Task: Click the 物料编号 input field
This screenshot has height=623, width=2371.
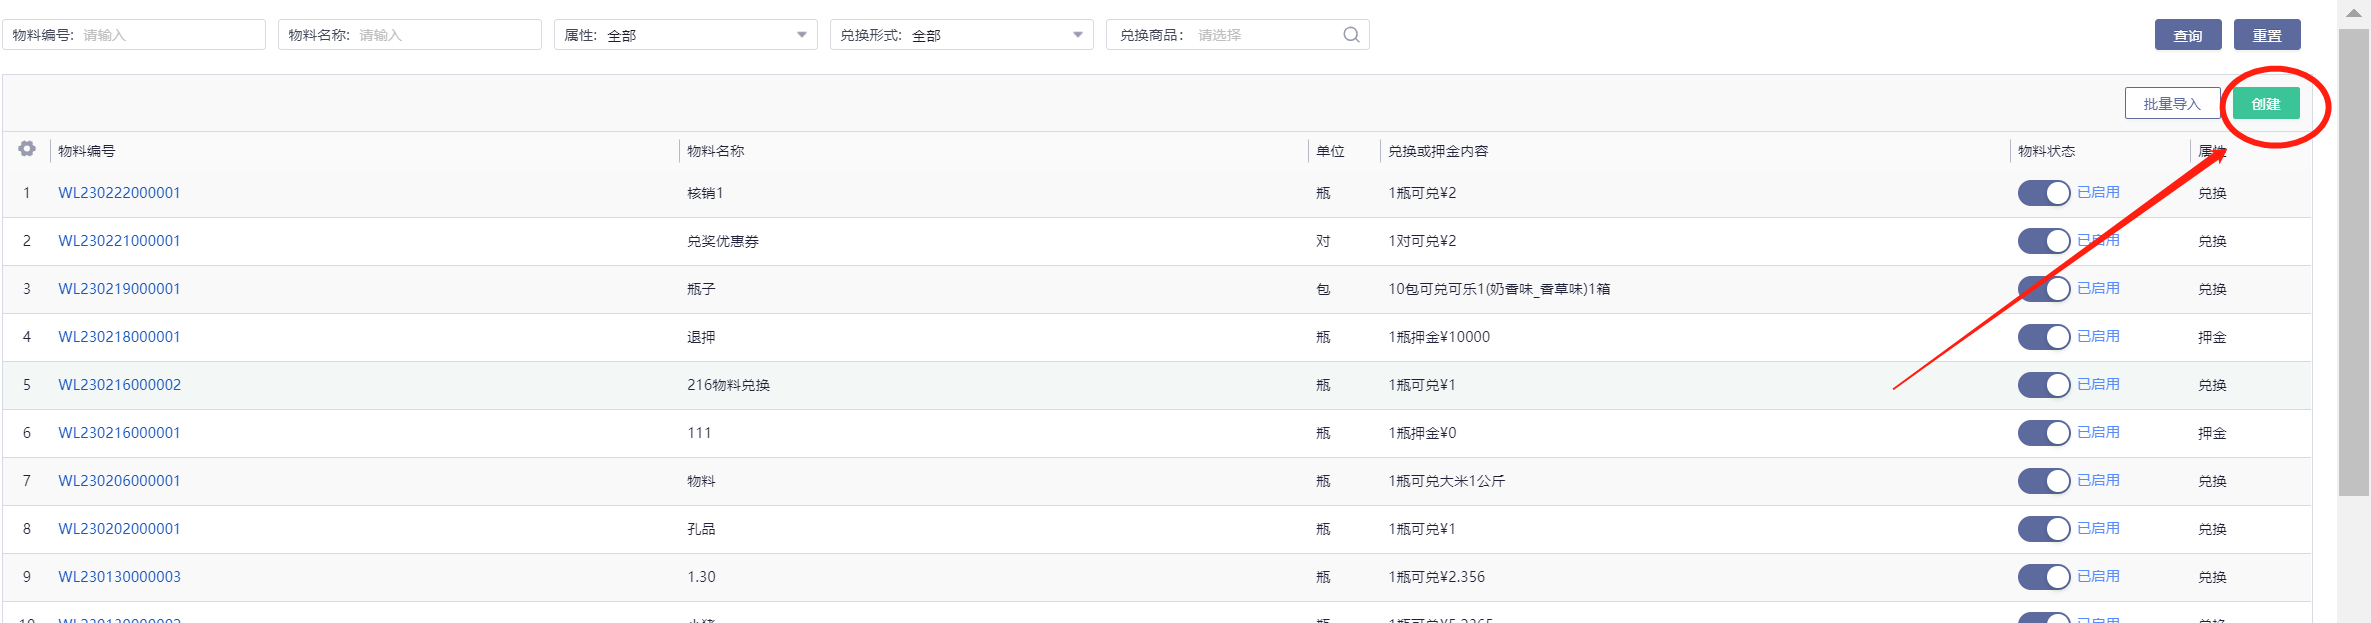Action: click(168, 35)
